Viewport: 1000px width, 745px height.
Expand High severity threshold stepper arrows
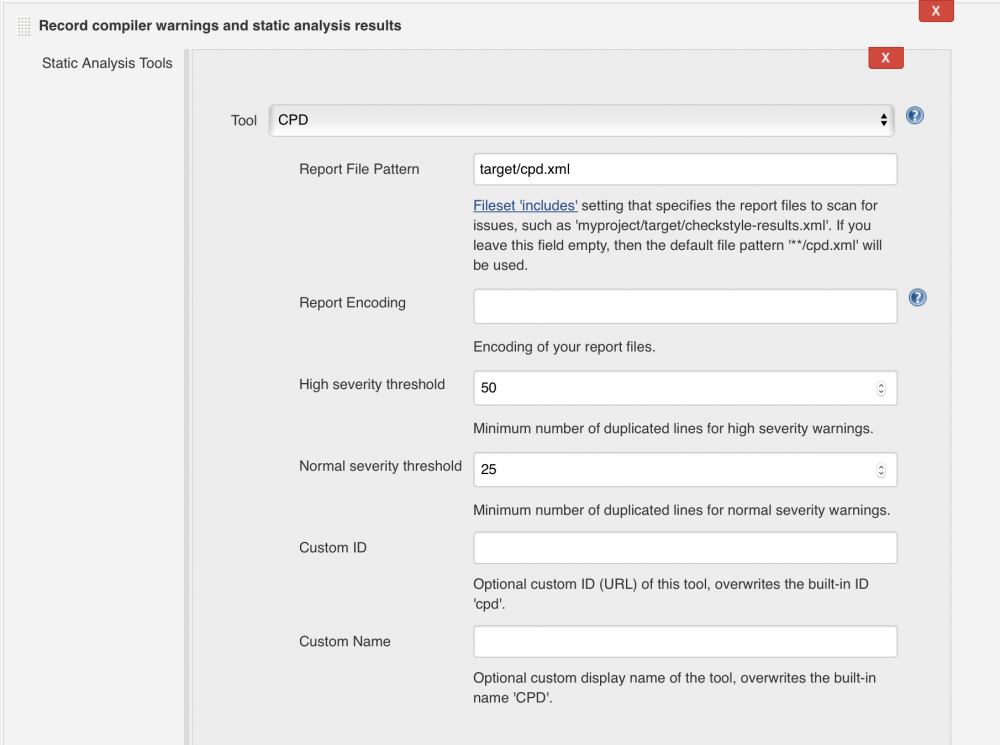[x=882, y=388]
